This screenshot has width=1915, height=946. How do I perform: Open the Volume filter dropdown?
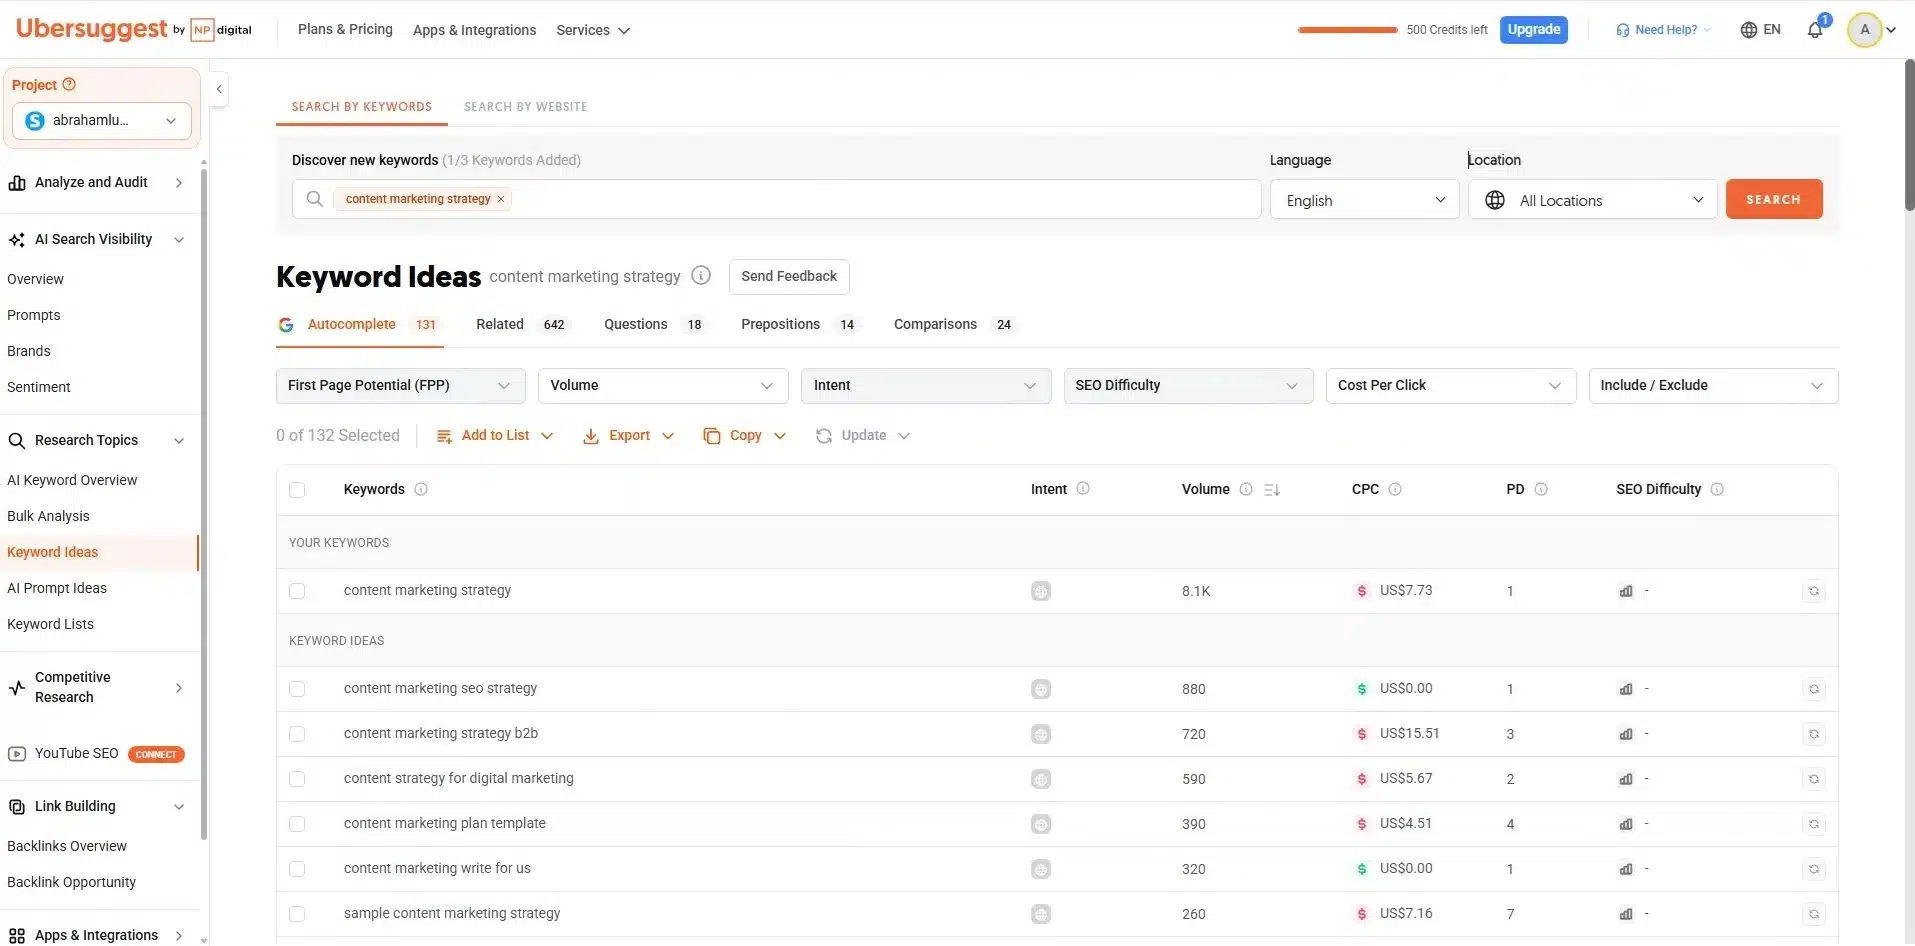point(663,386)
